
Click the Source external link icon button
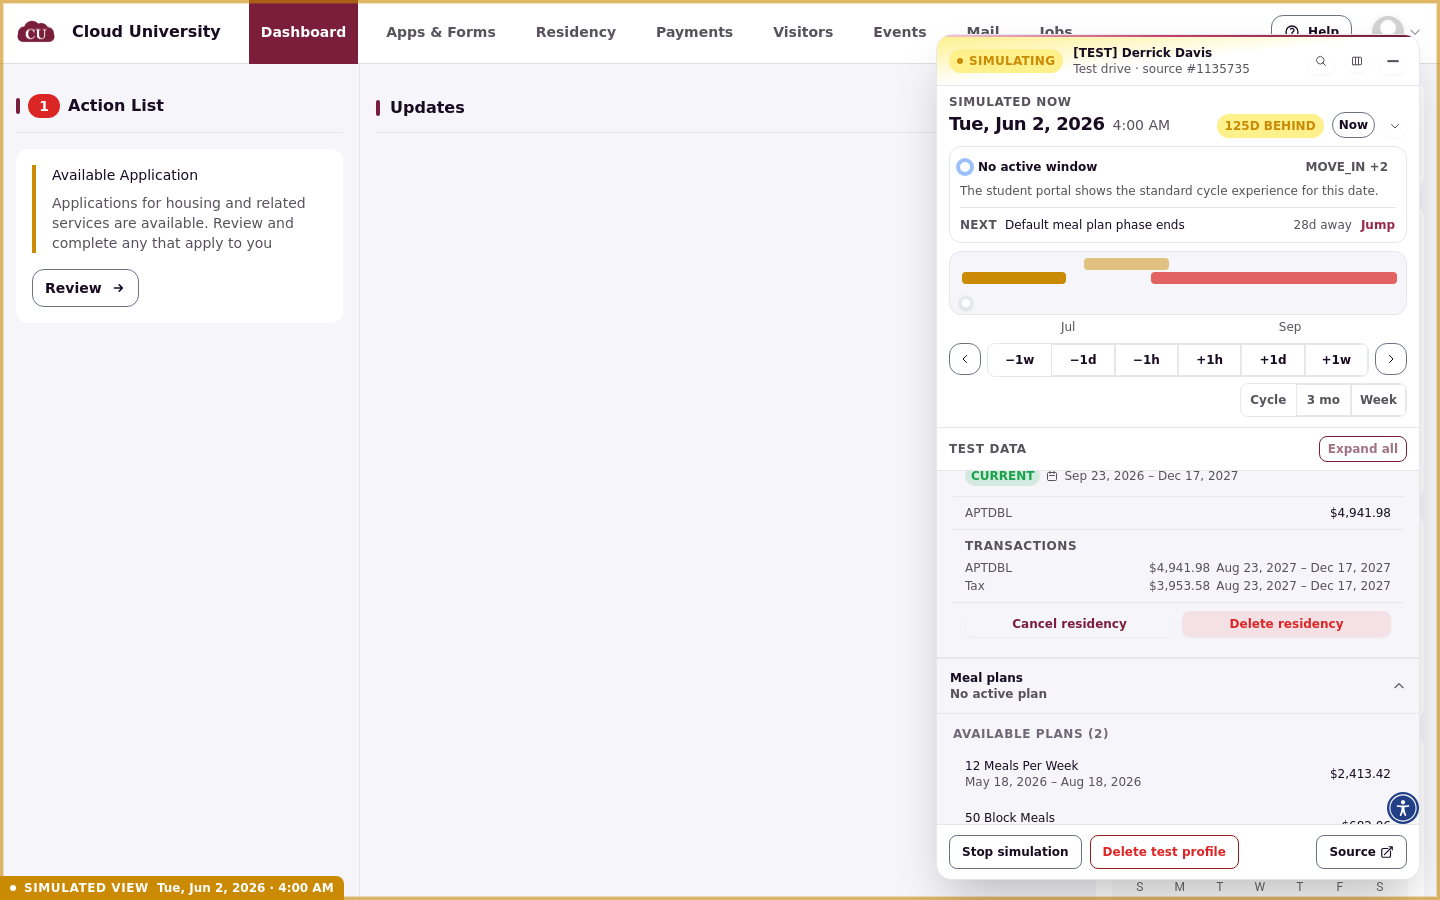click(1361, 852)
